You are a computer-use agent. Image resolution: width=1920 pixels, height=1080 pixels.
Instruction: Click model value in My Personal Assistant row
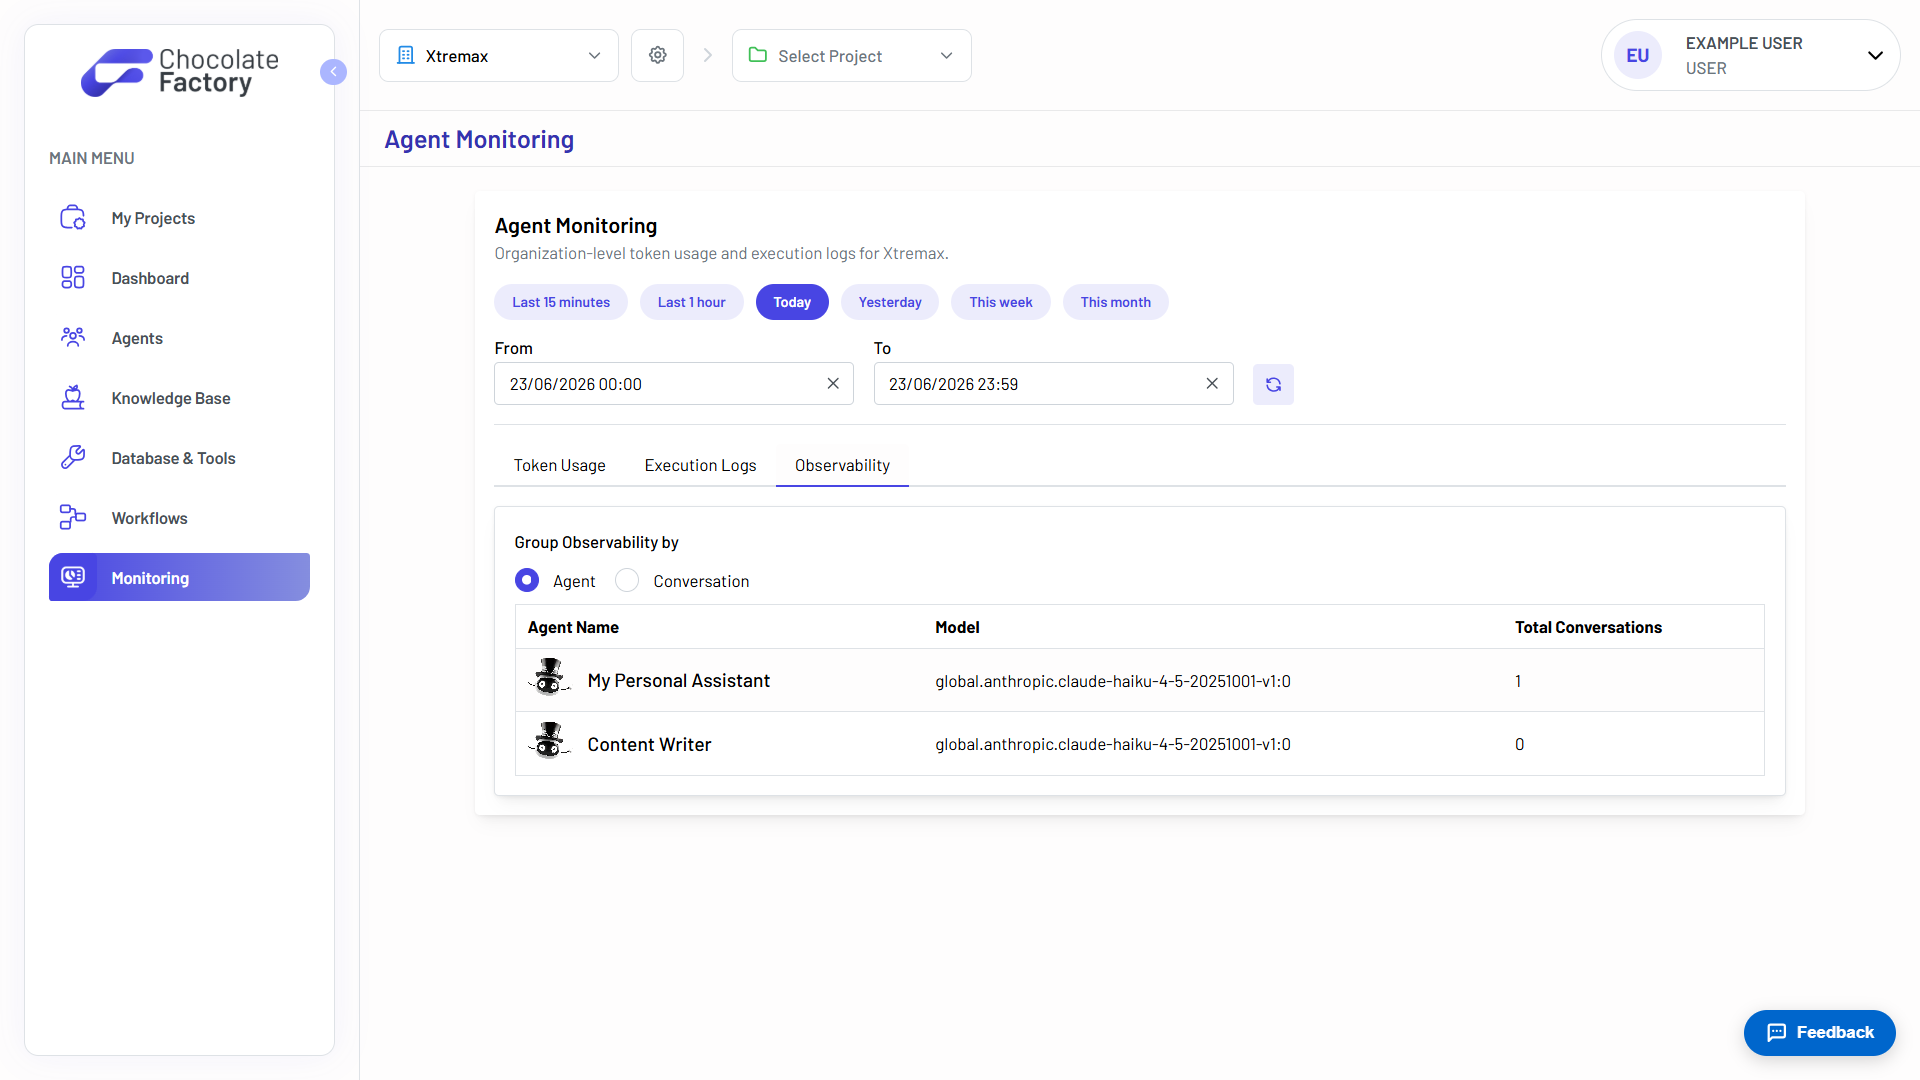coord(1113,681)
